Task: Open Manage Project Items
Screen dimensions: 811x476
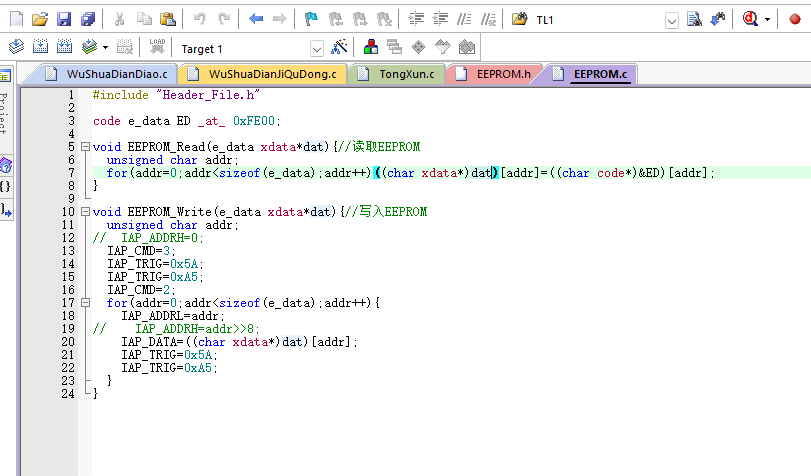Action: click(x=371, y=47)
